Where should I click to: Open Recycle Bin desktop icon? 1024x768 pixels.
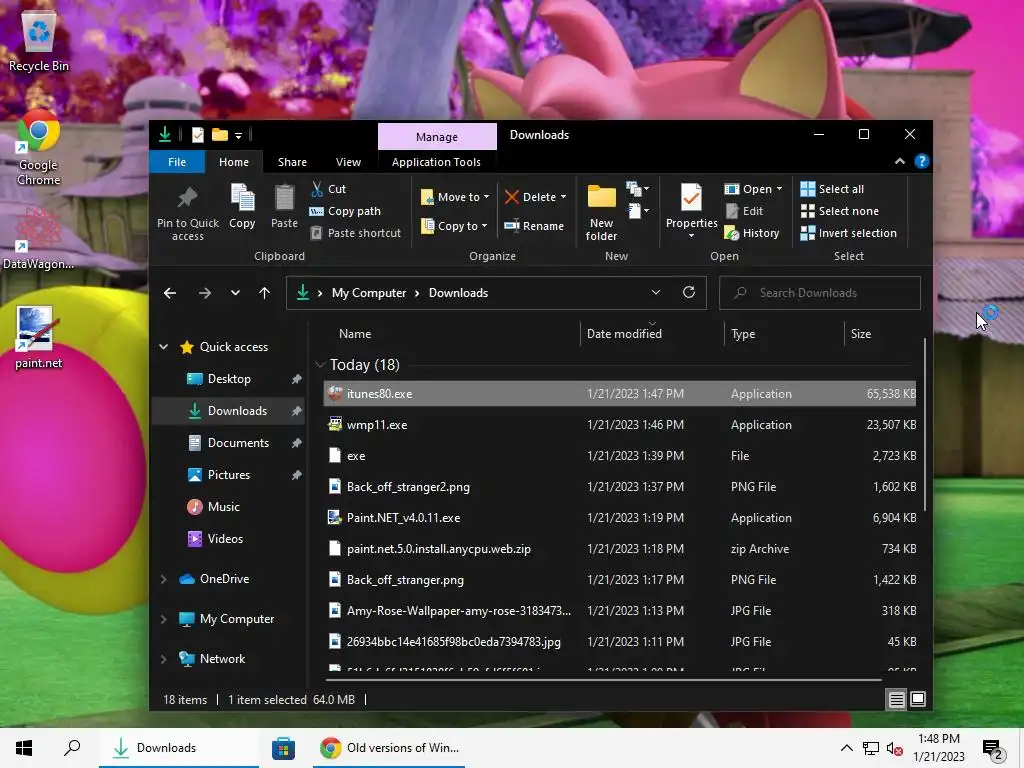tap(39, 40)
